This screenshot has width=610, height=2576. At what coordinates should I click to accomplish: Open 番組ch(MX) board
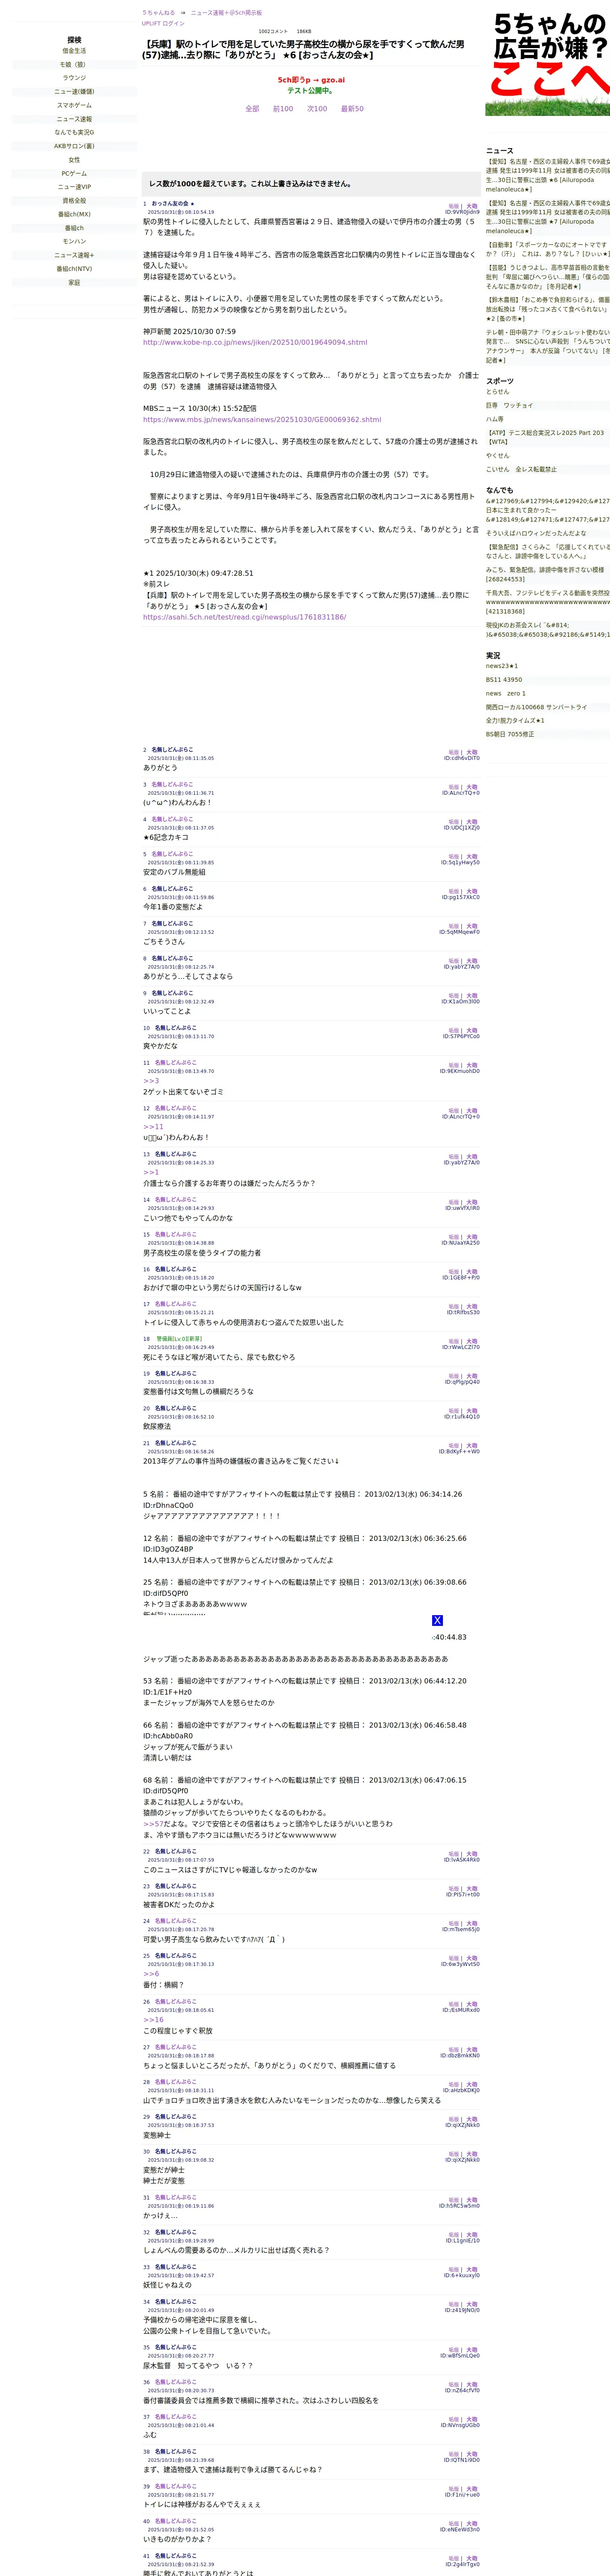tap(74, 214)
